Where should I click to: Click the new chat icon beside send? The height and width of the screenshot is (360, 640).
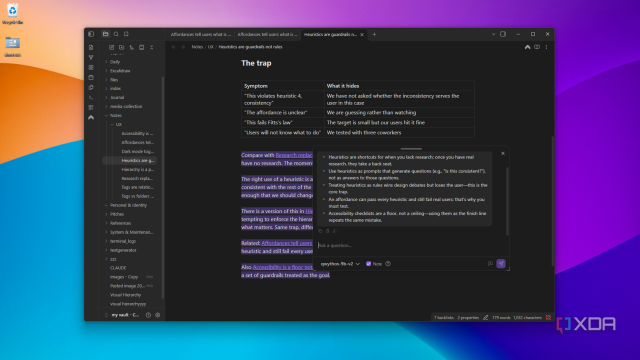(x=490, y=264)
